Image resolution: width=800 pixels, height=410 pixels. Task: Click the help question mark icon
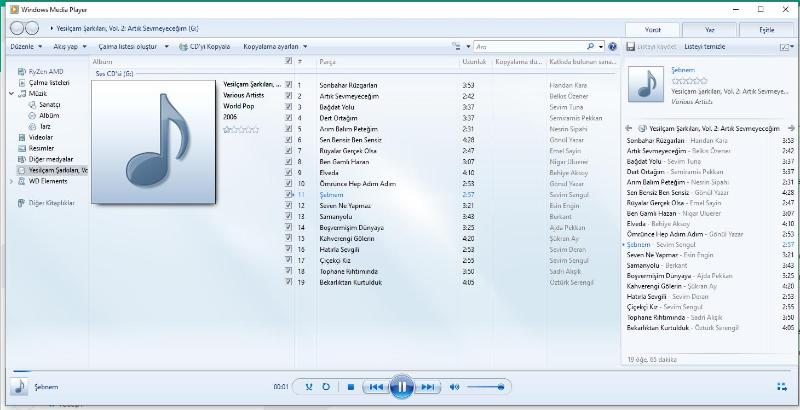point(613,46)
